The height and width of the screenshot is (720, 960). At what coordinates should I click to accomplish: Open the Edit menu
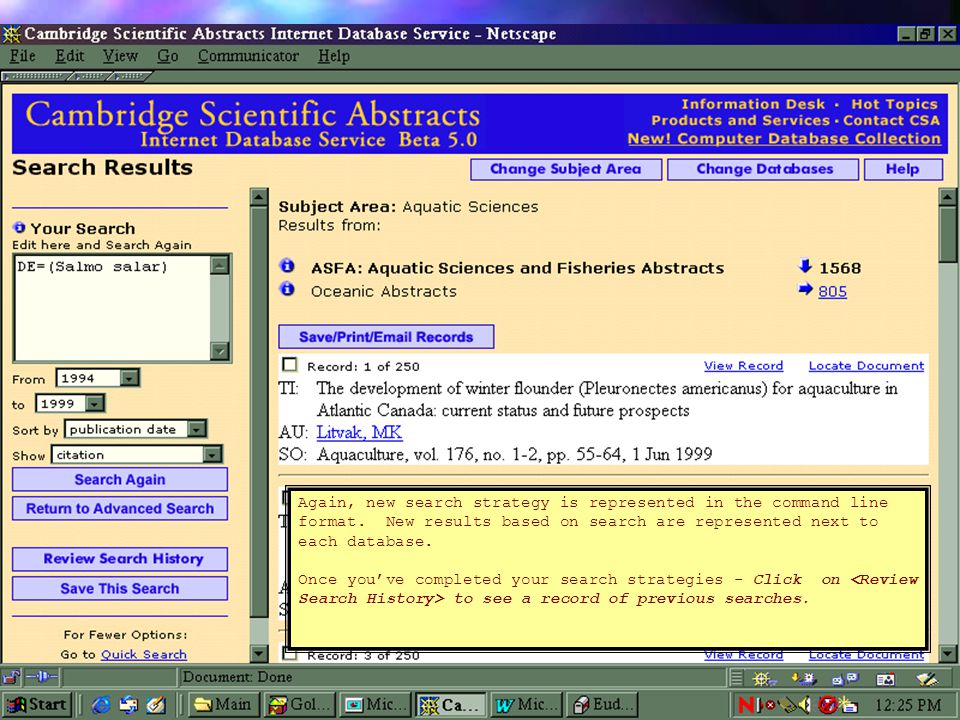click(70, 56)
